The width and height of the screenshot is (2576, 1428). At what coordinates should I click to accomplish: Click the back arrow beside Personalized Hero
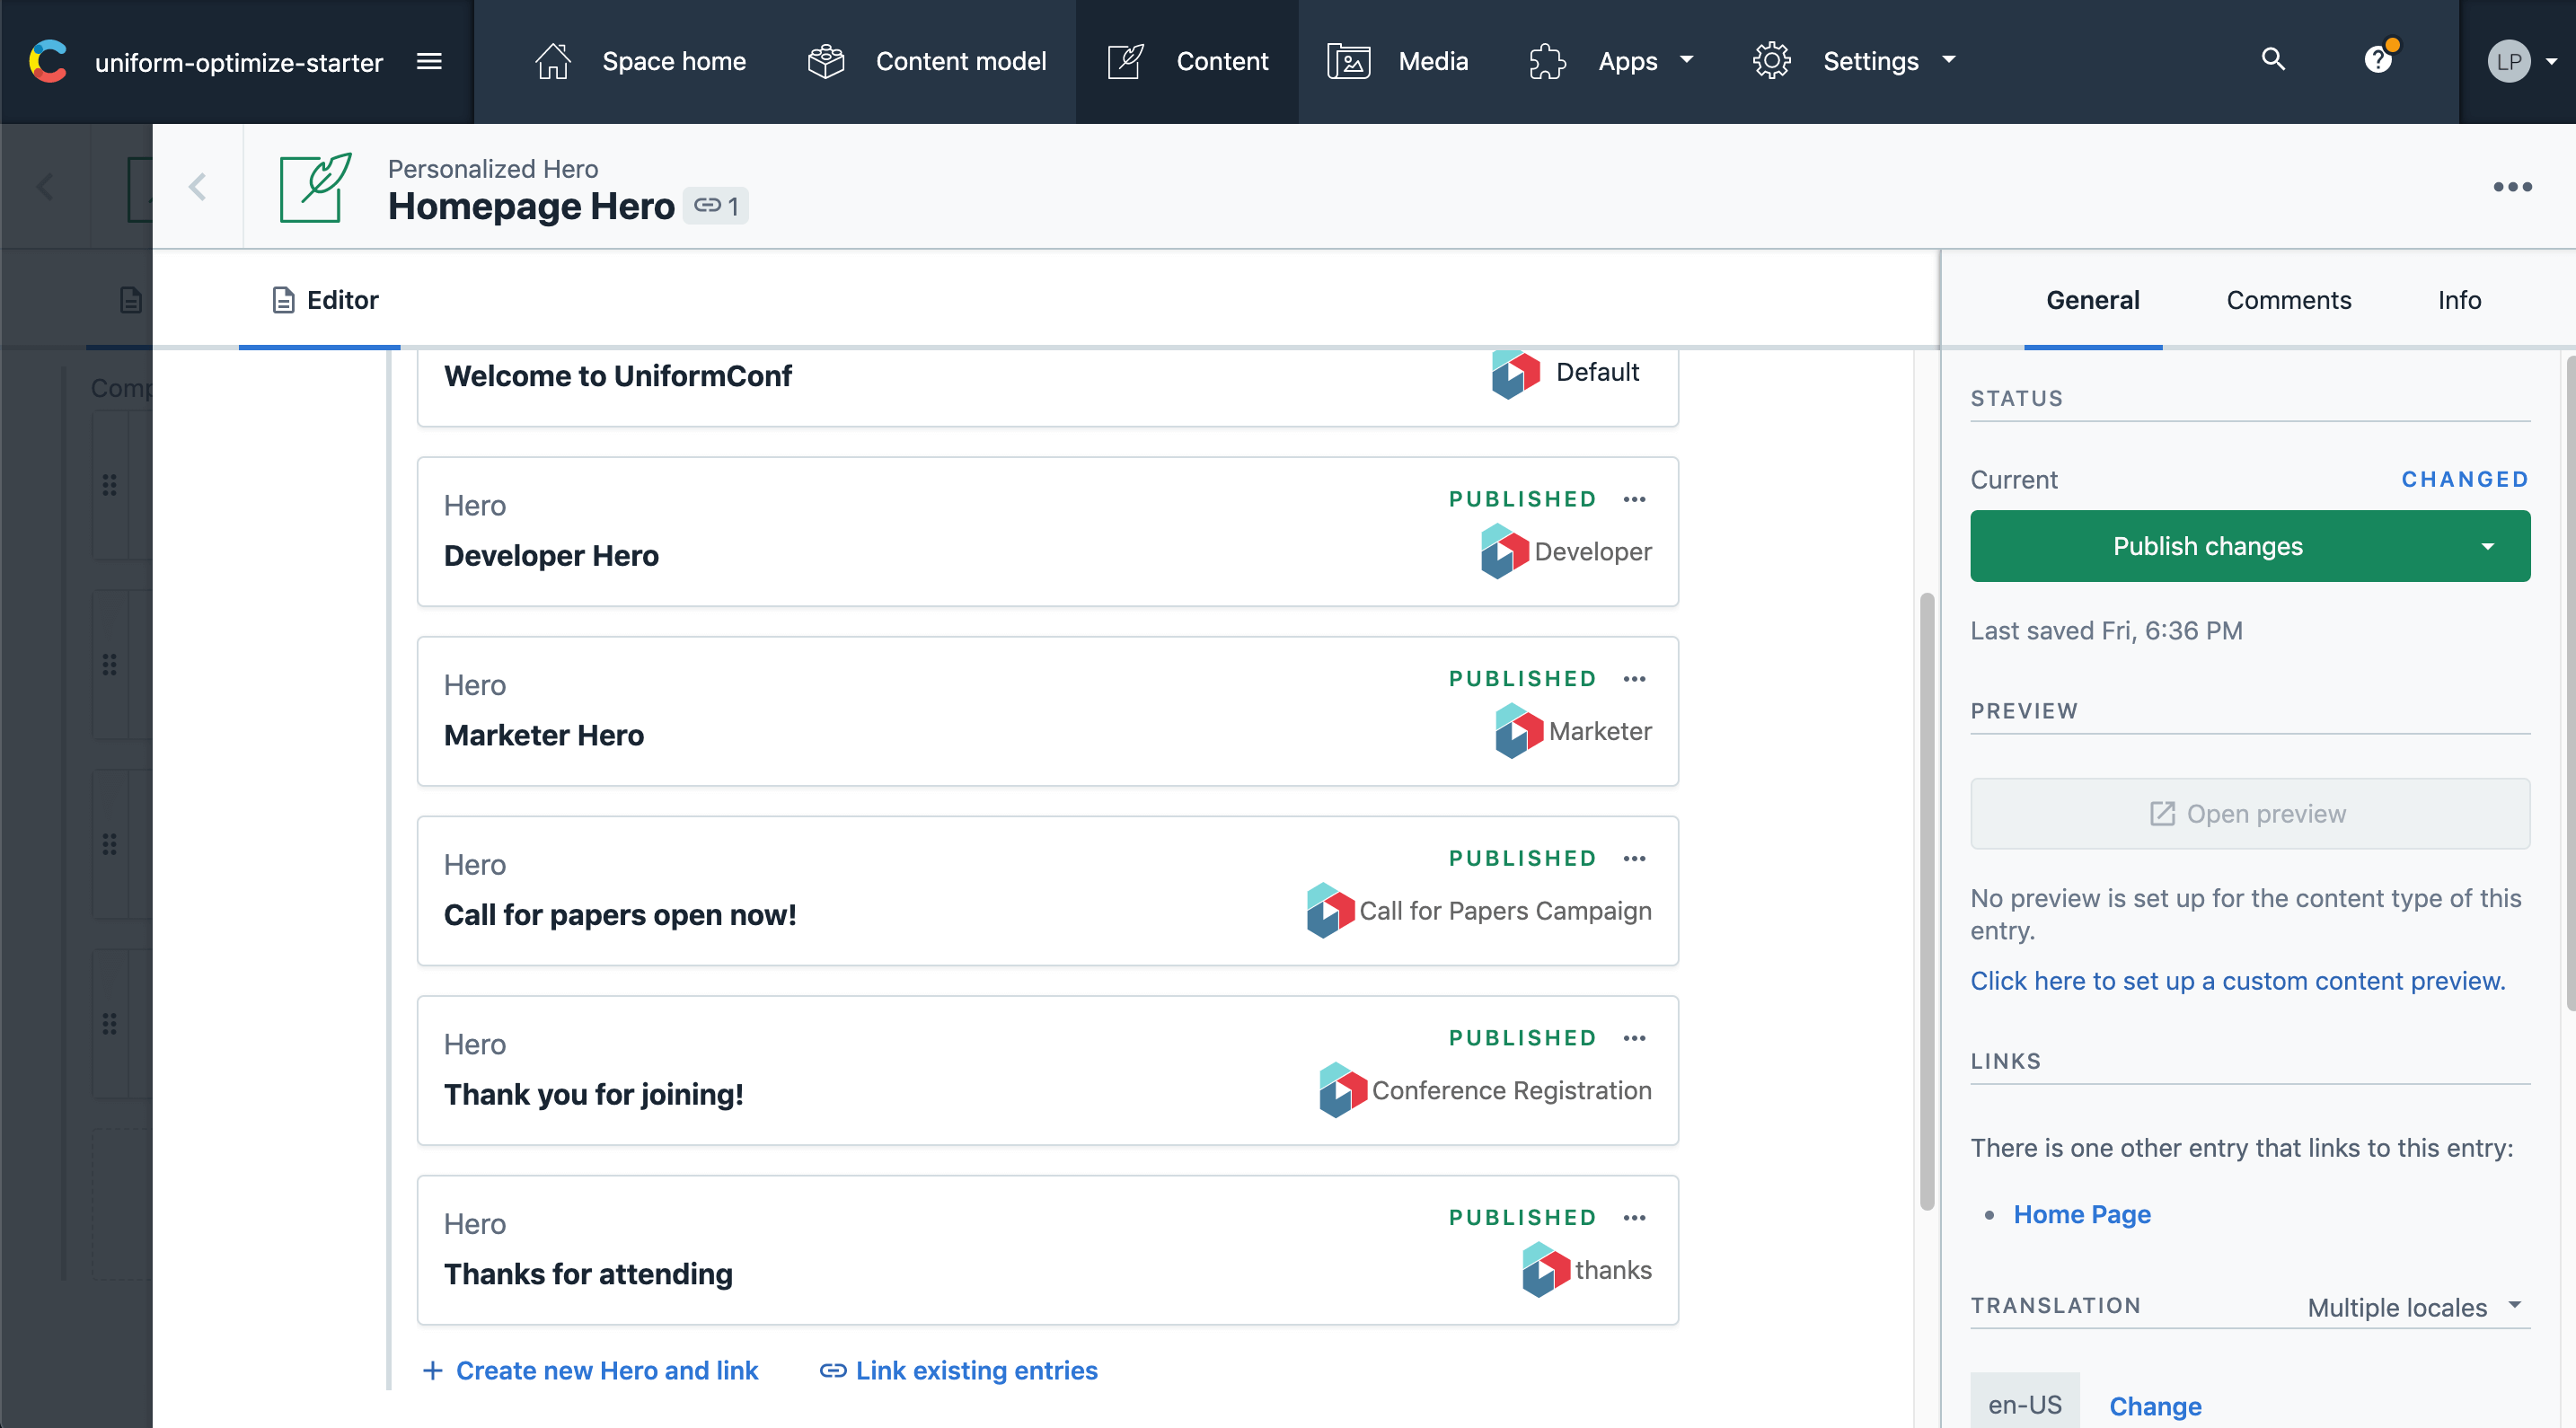click(x=198, y=187)
